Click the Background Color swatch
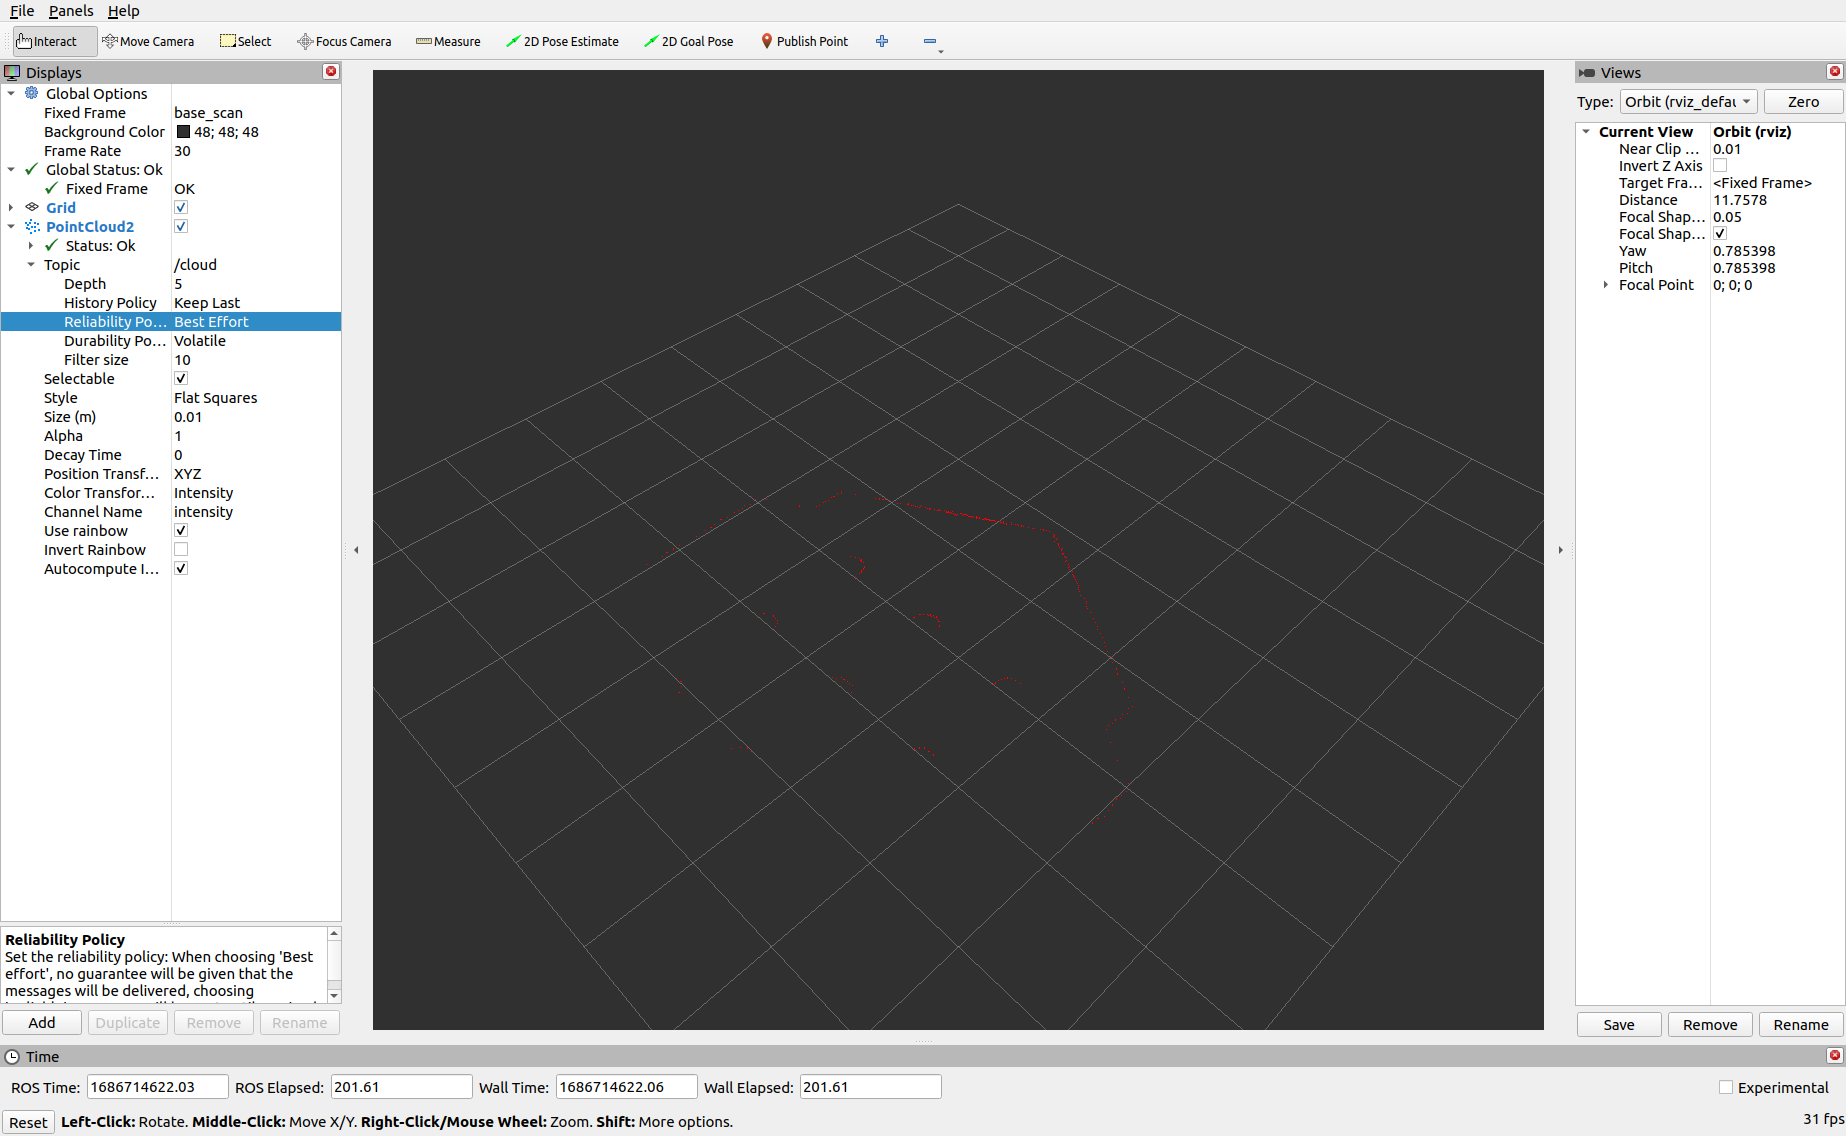 click(x=183, y=131)
